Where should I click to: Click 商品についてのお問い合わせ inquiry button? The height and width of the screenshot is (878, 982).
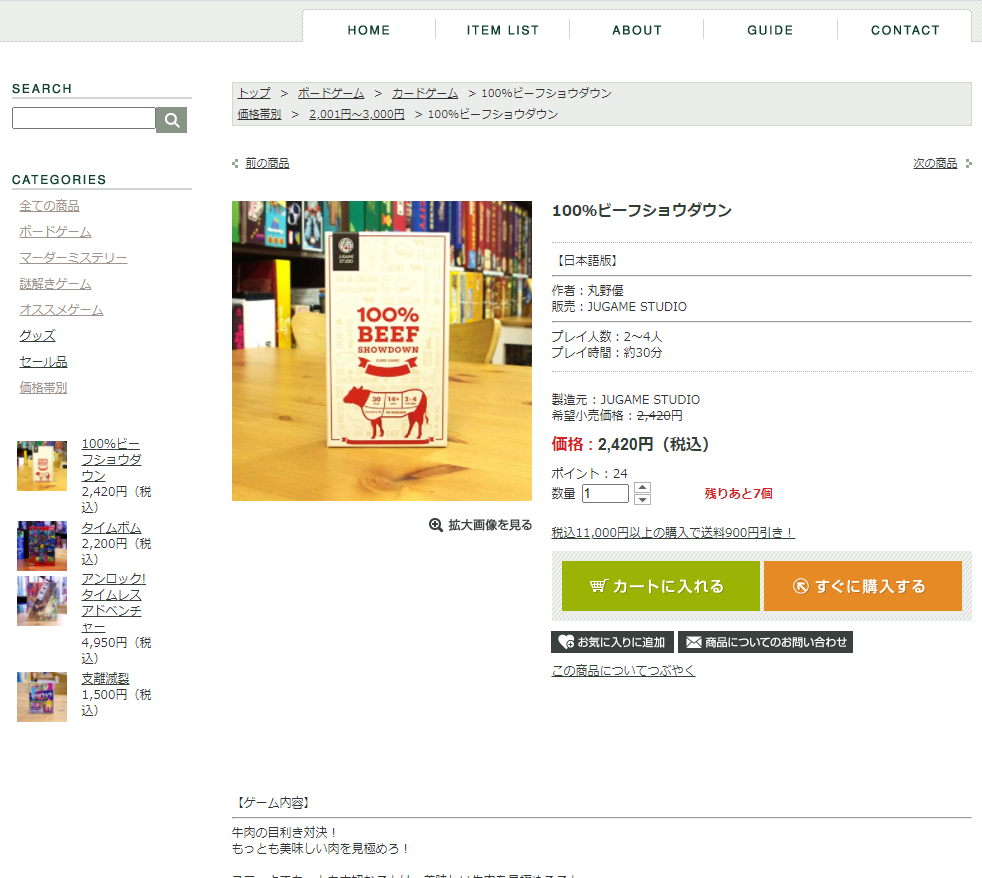(x=765, y=642)
